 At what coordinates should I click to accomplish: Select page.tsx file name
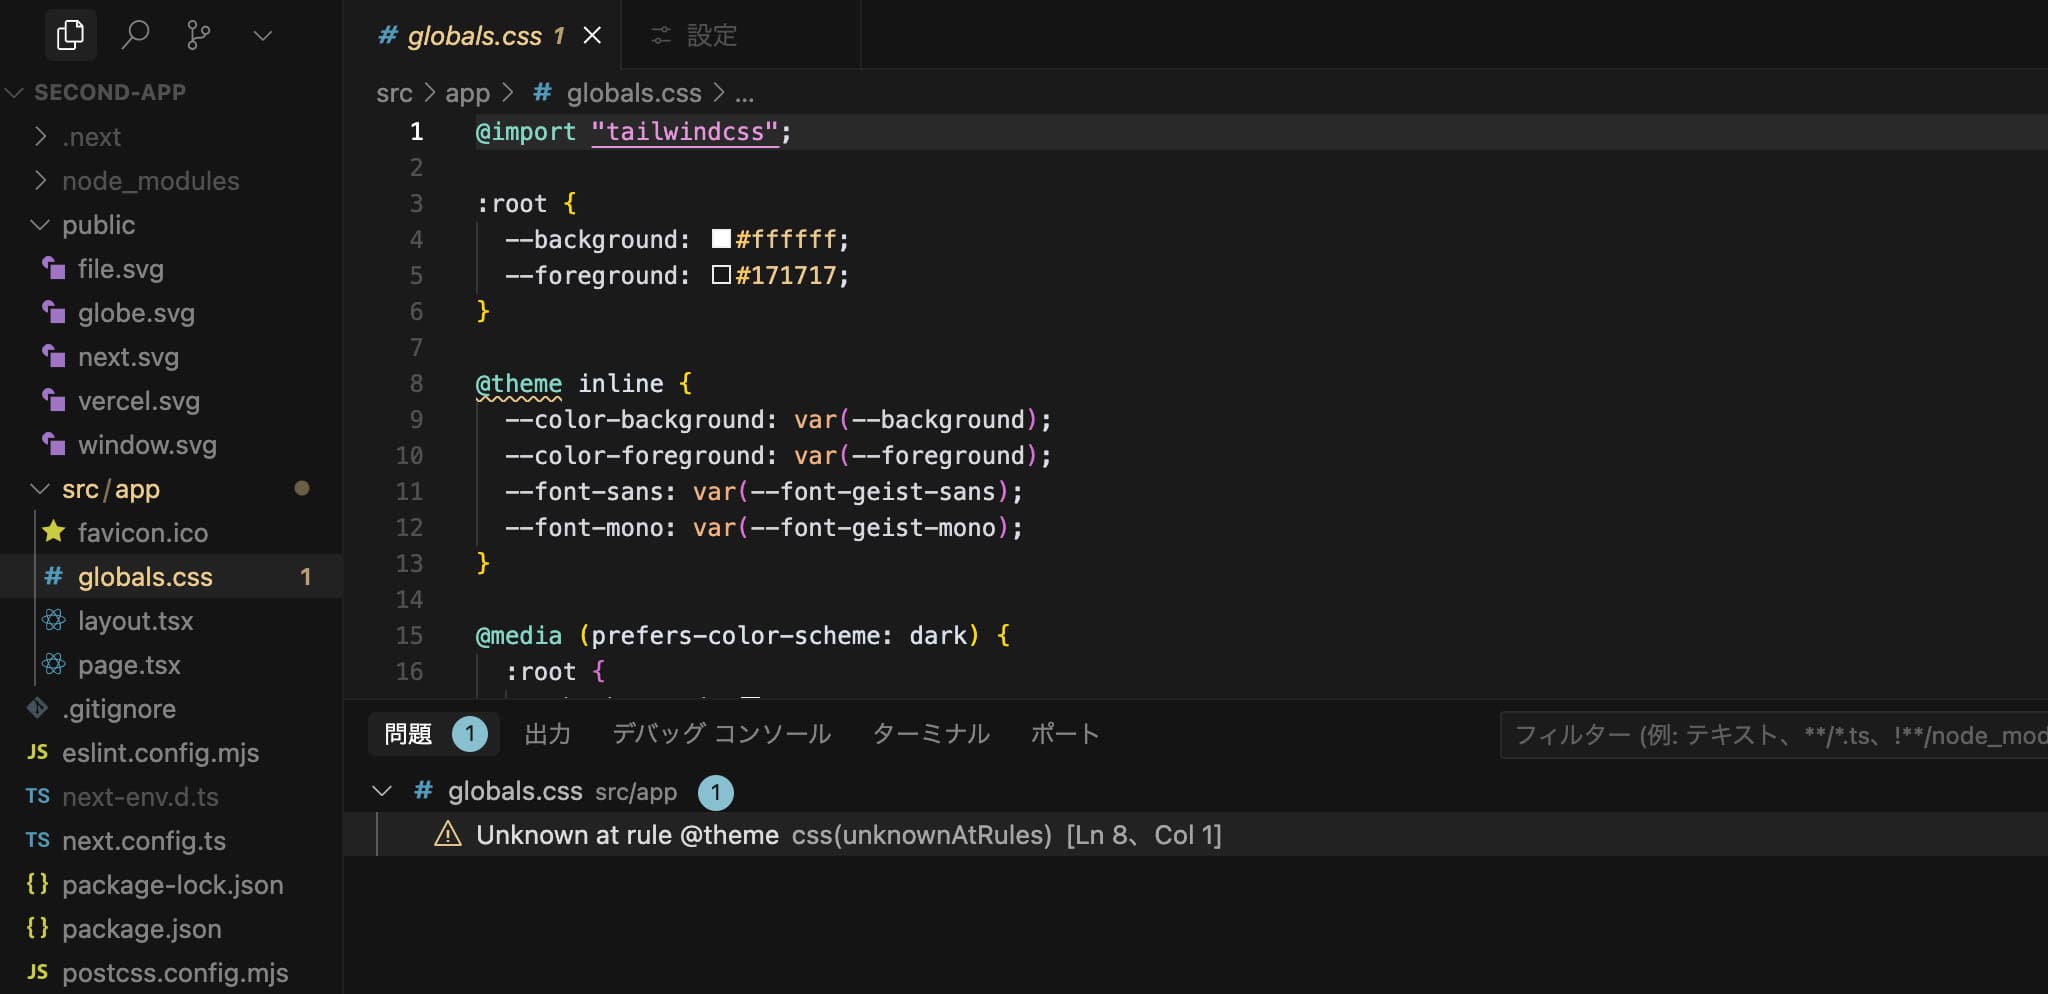(x=129, y=665)
